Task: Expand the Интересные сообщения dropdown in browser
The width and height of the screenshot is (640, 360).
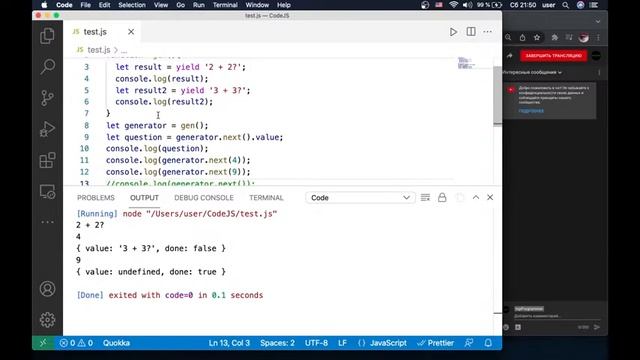Action: 532,72
